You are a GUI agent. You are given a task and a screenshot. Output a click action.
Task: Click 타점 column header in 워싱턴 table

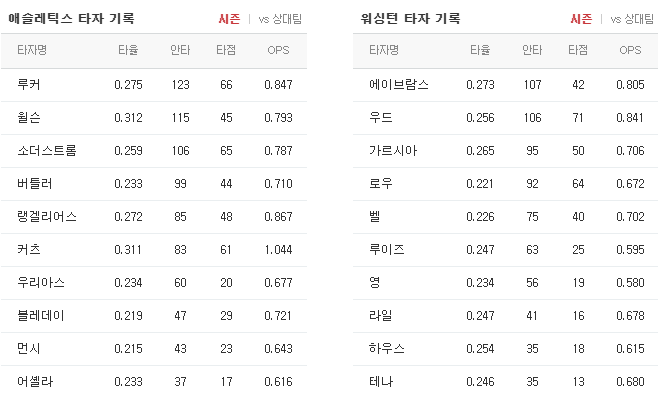coord(578,50)
